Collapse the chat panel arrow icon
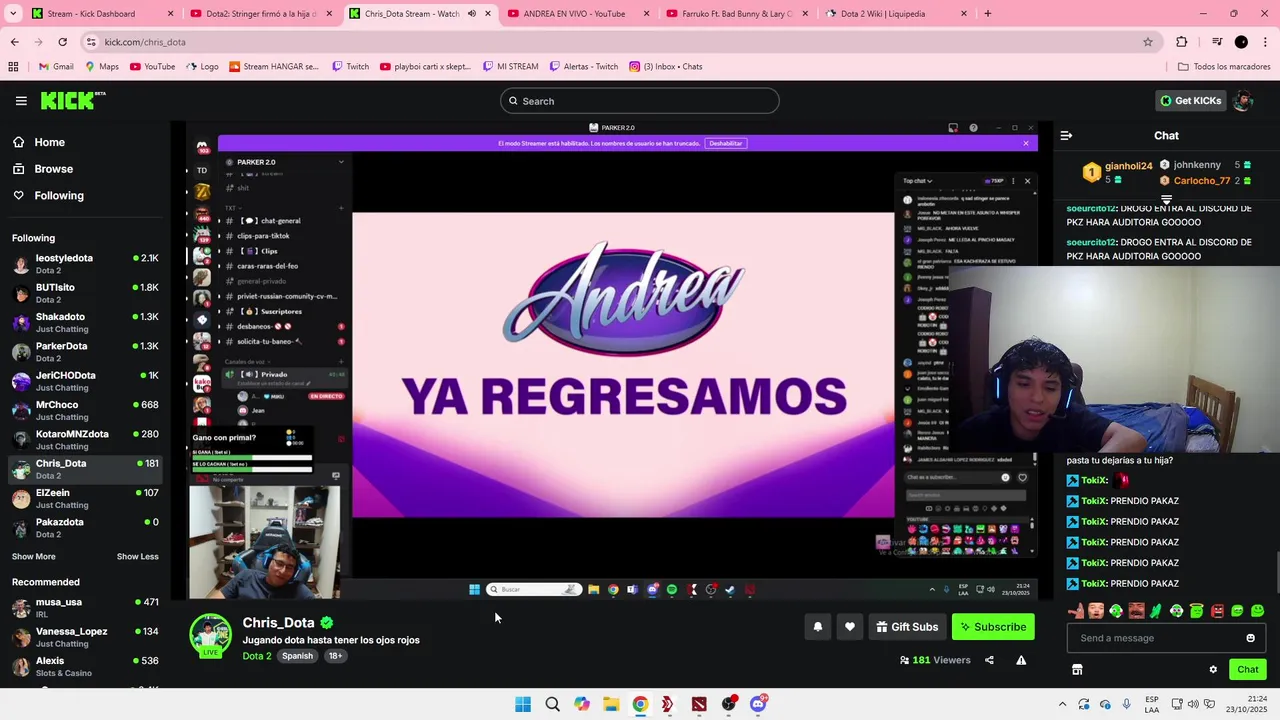This screenshot has width=1280, height=720. click(x=1066, y=136)
